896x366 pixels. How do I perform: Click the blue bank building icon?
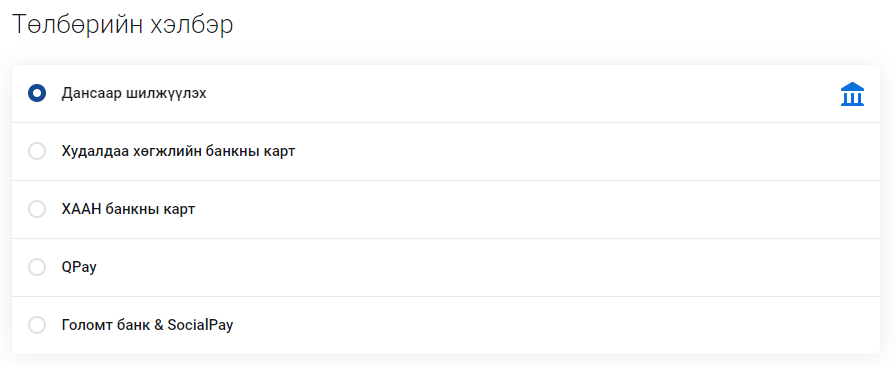(x=852, y=94)
